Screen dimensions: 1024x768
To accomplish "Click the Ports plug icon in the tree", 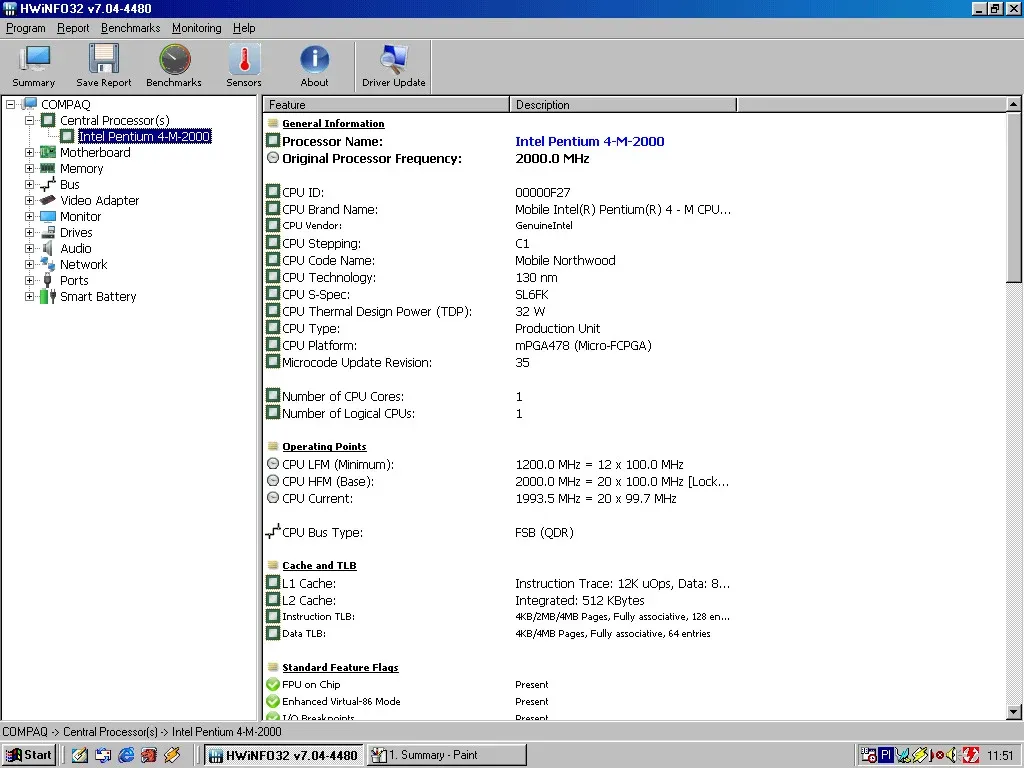I will pos(48,280).
